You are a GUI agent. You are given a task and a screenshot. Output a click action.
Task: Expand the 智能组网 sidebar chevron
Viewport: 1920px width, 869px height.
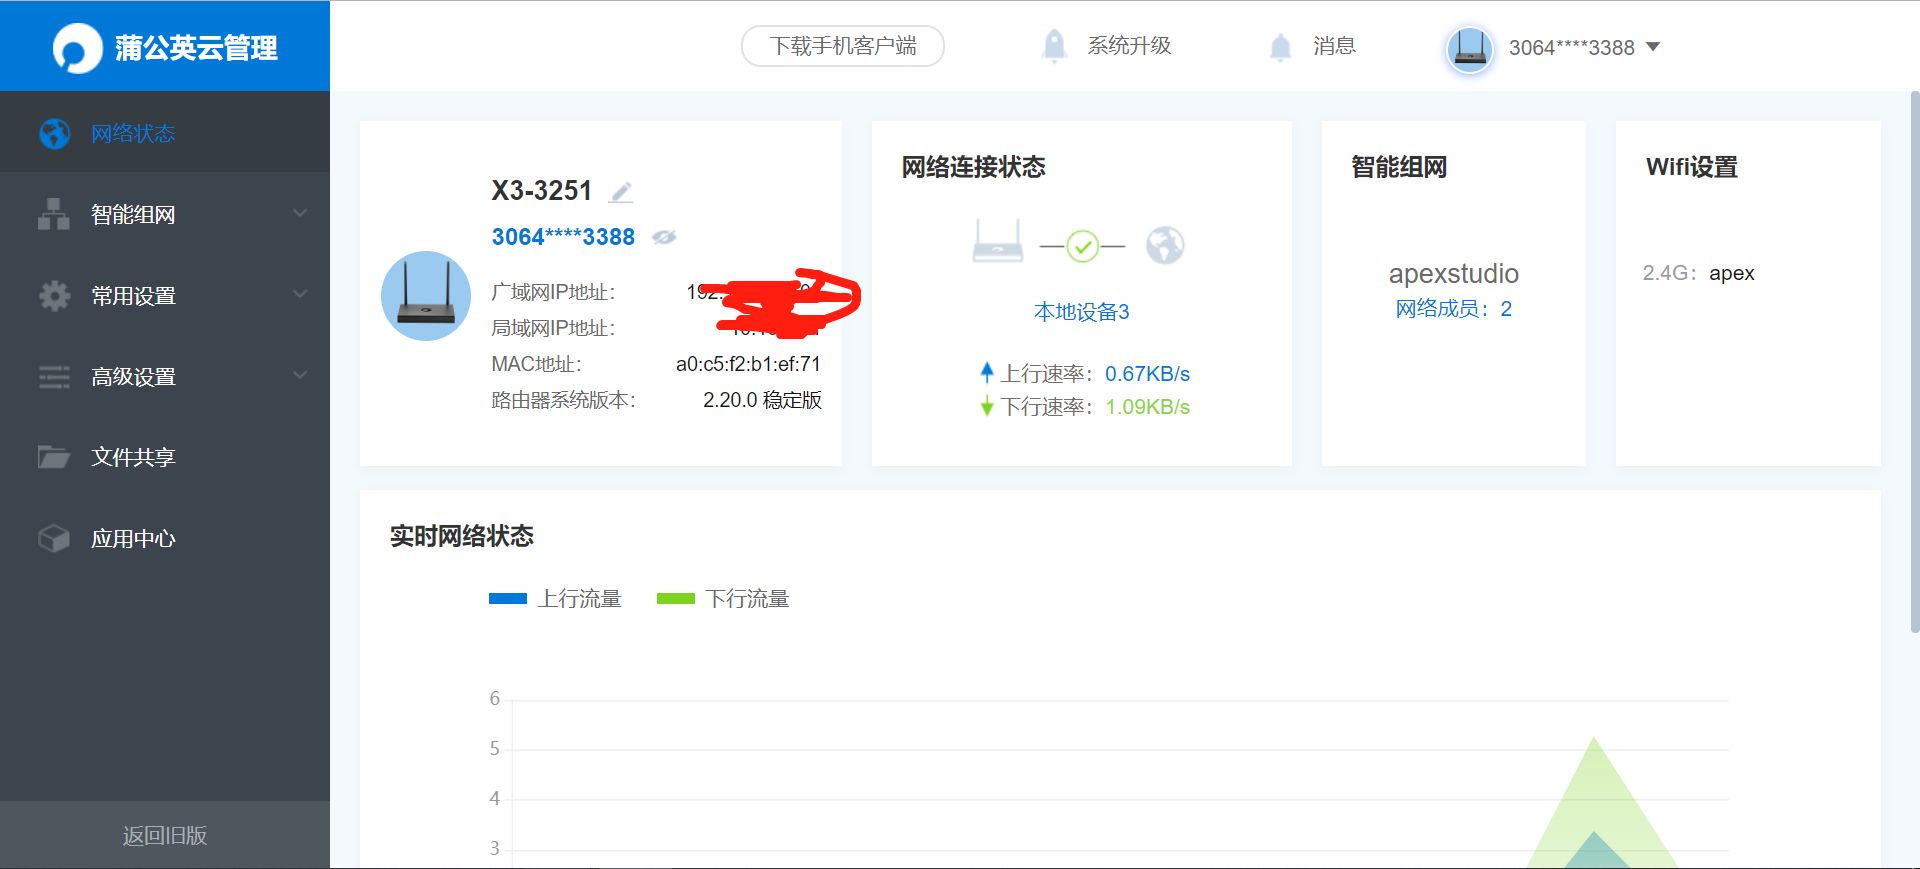300,213
